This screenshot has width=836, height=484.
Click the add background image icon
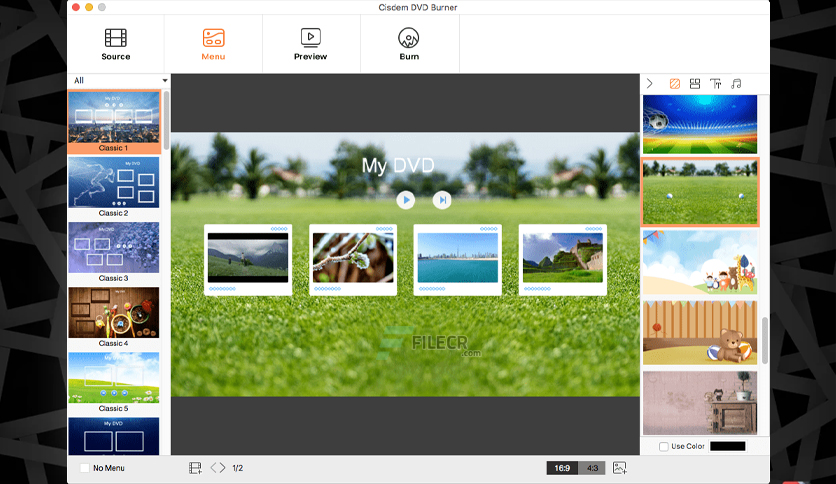pos(620,468)
